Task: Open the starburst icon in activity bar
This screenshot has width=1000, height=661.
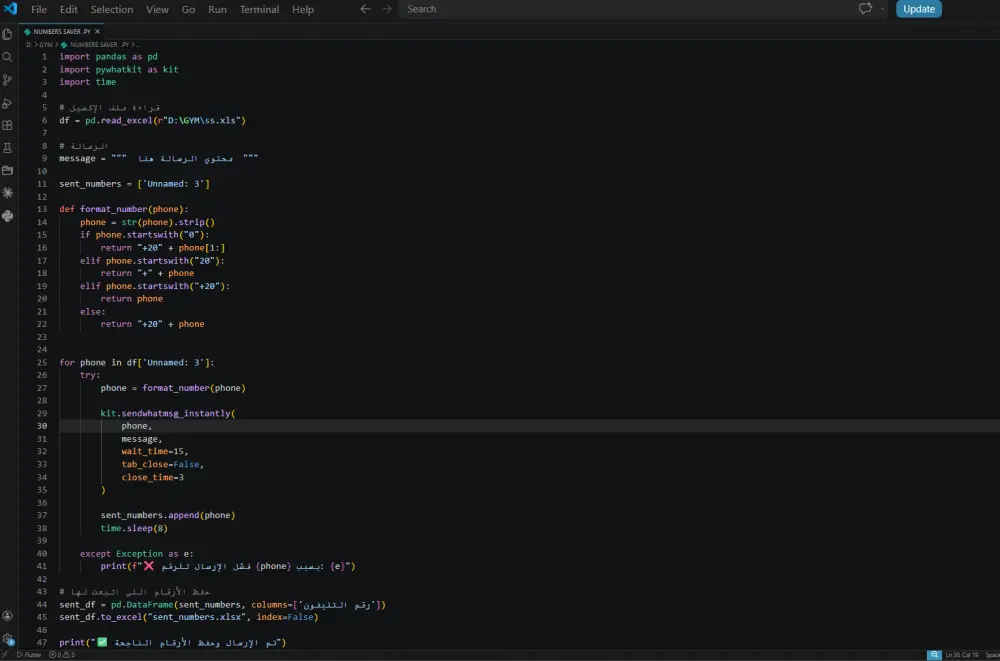Action: pyautogui.click(x=8, y=193)
